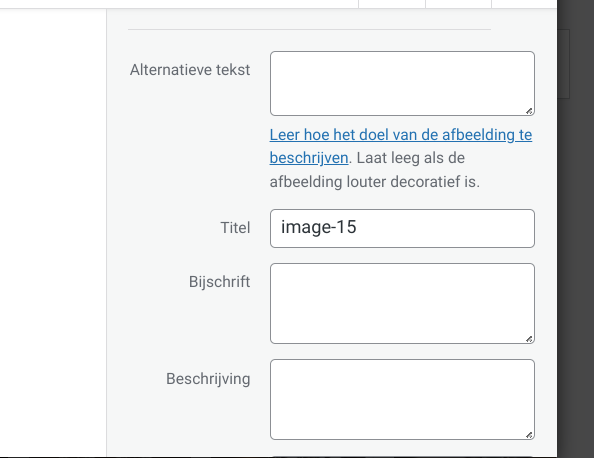Click the 'Beschrijving' field label
The image size is (594, 458).
[x=208, y=379]
